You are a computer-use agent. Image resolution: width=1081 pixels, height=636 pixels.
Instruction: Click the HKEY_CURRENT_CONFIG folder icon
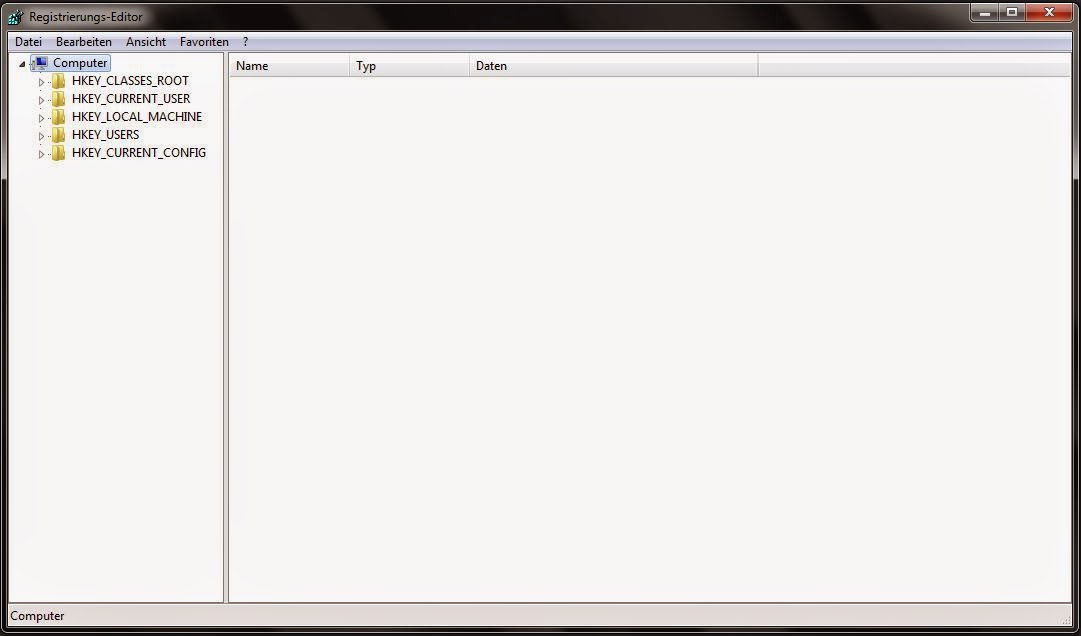pos(59,152)
